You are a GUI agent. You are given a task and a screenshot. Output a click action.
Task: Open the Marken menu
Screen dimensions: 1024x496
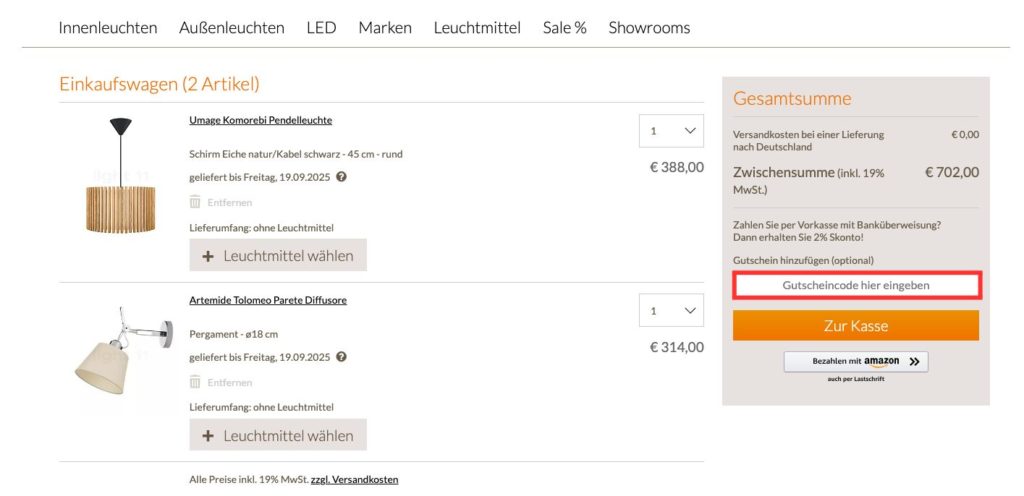[x=385, y=27]
